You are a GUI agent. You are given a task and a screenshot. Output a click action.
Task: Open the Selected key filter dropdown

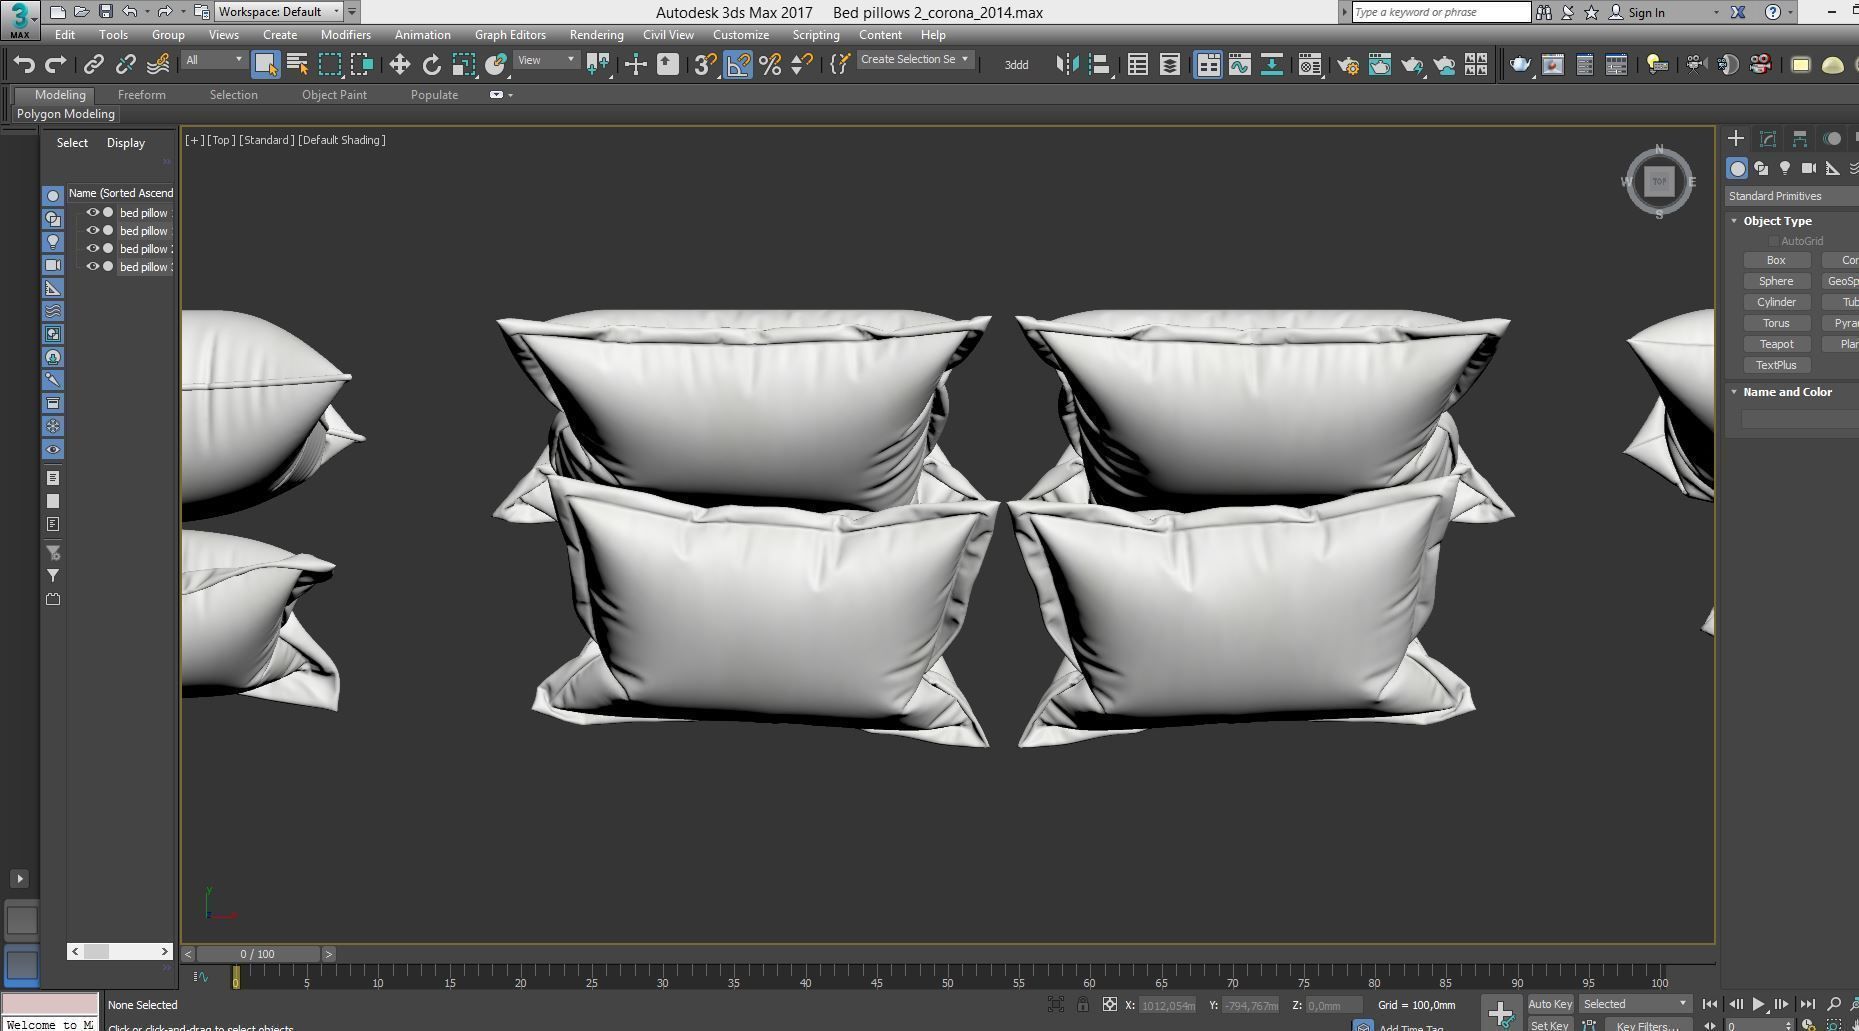click(x=1635, y=1004)
